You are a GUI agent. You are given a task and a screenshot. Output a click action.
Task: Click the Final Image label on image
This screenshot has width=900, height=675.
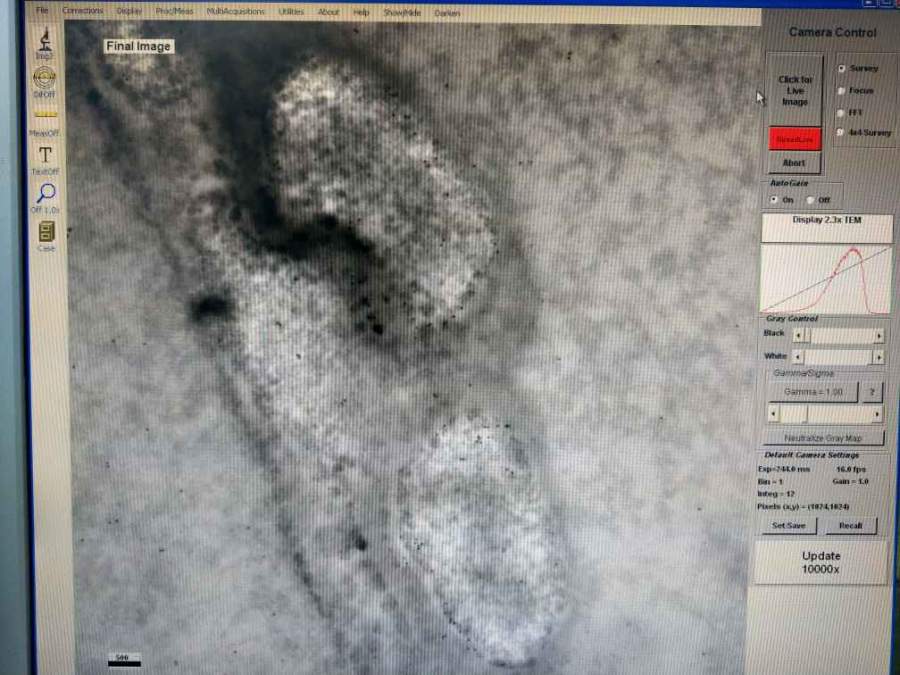click(x=138, y=46)
